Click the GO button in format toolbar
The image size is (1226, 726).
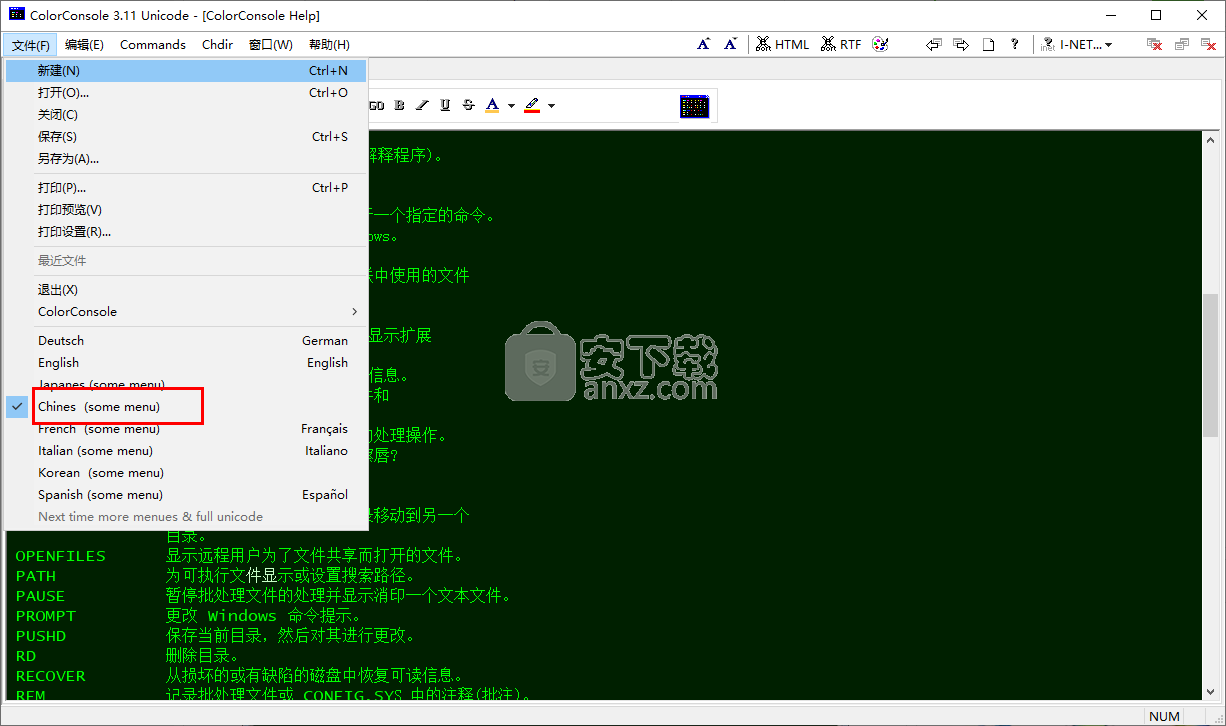(x=377, y=105)
